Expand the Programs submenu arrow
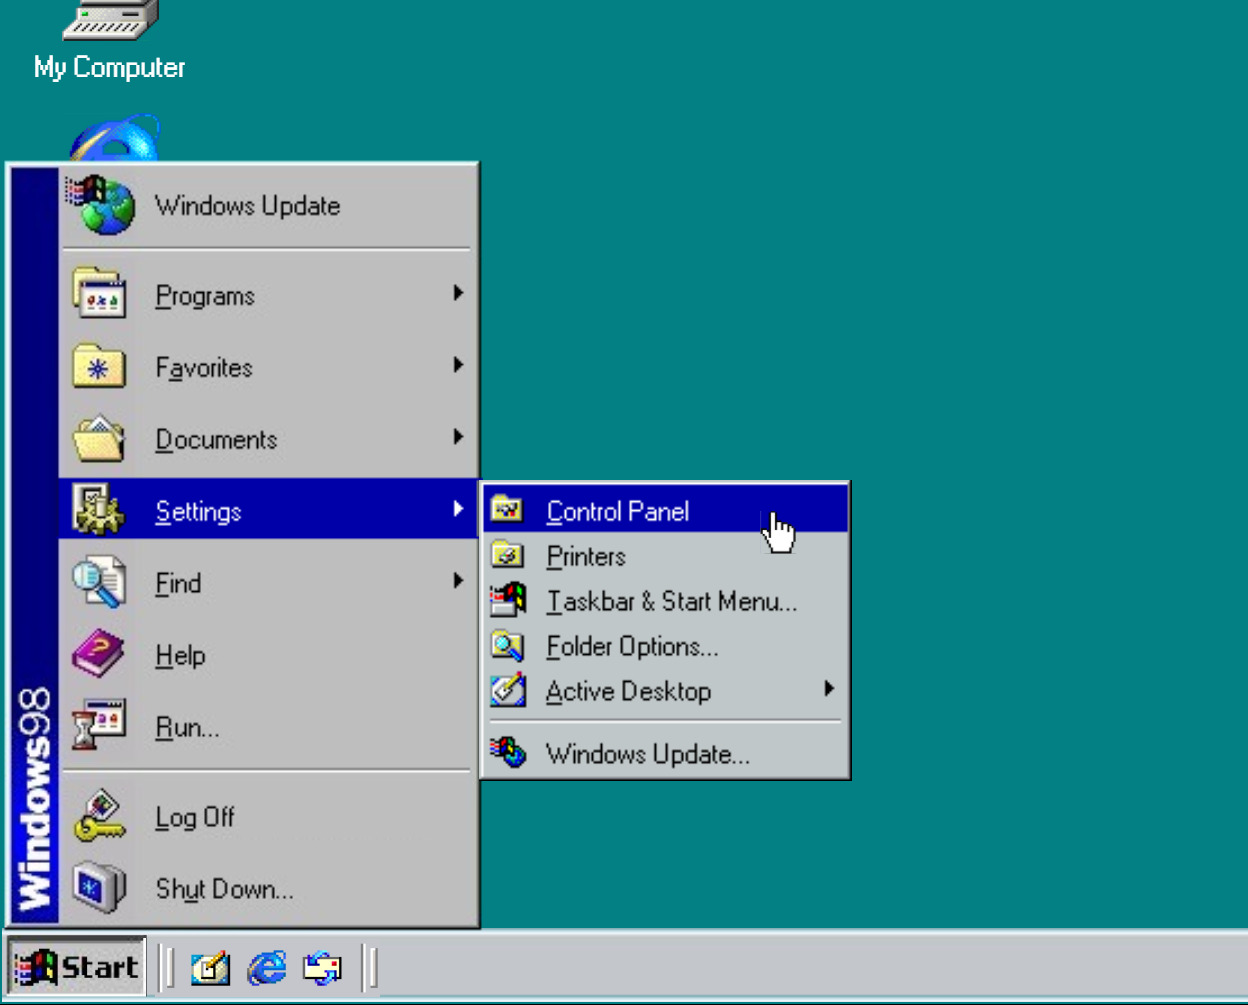The image size is (1248, 1005). (458, 293)
